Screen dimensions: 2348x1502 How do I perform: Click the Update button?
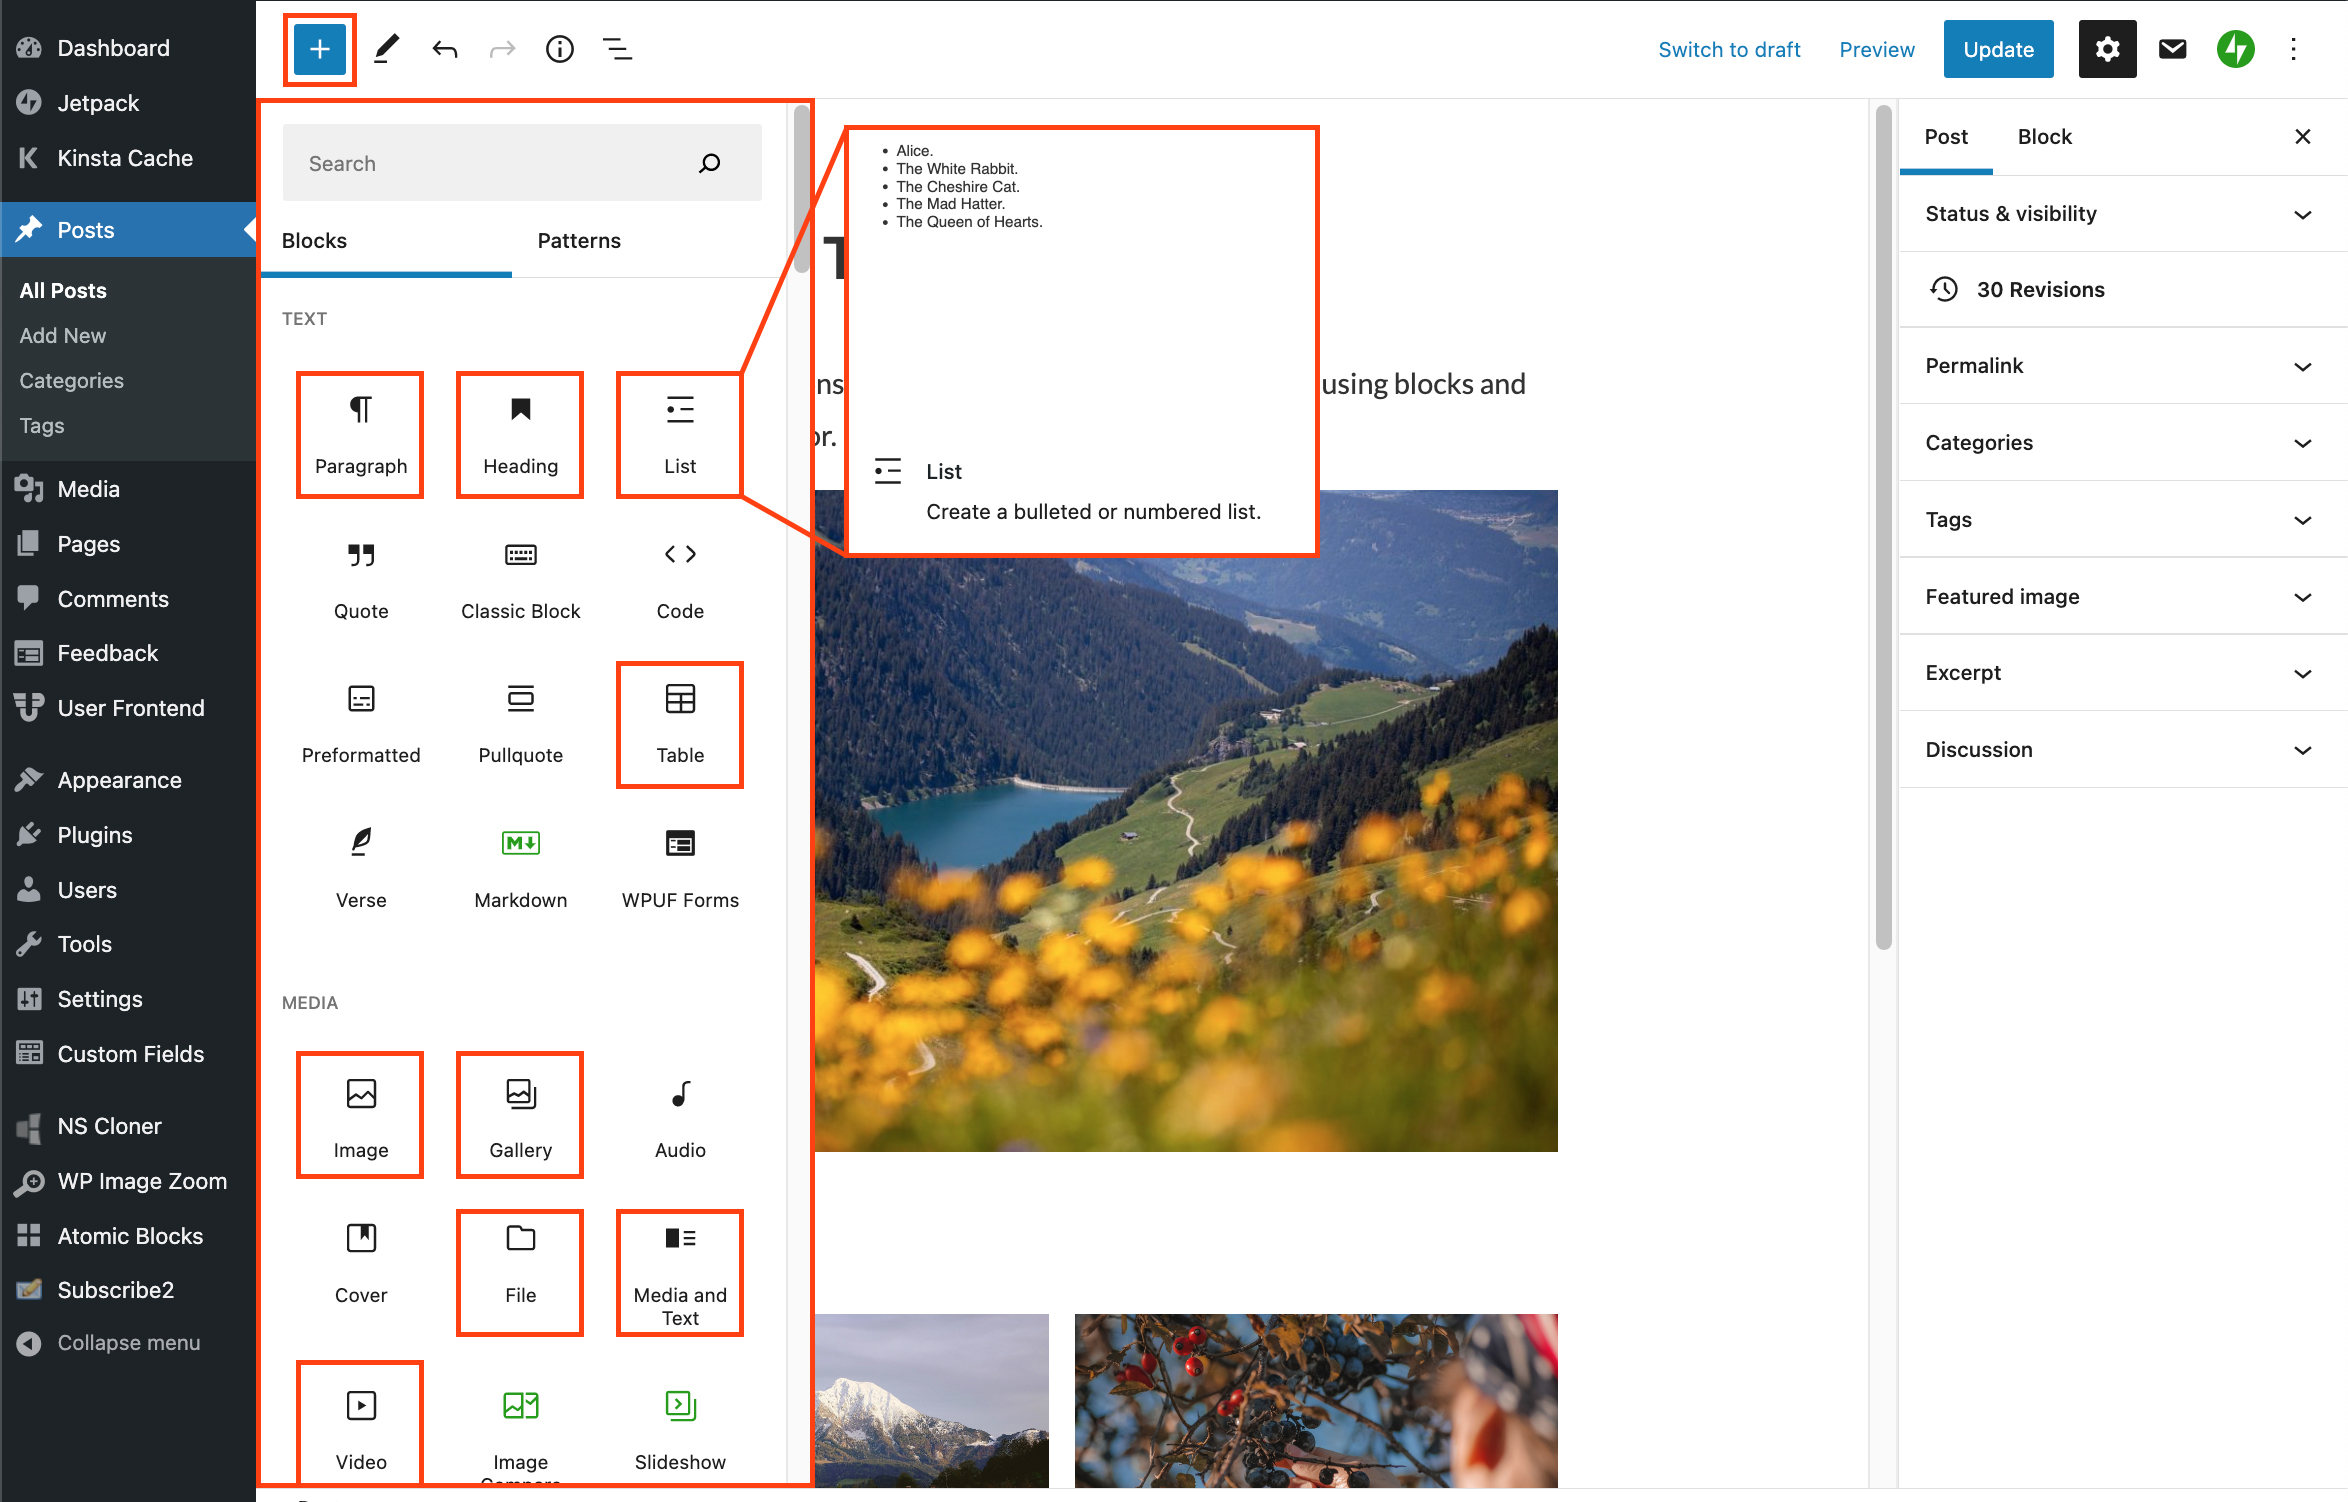click(1997, 49)
